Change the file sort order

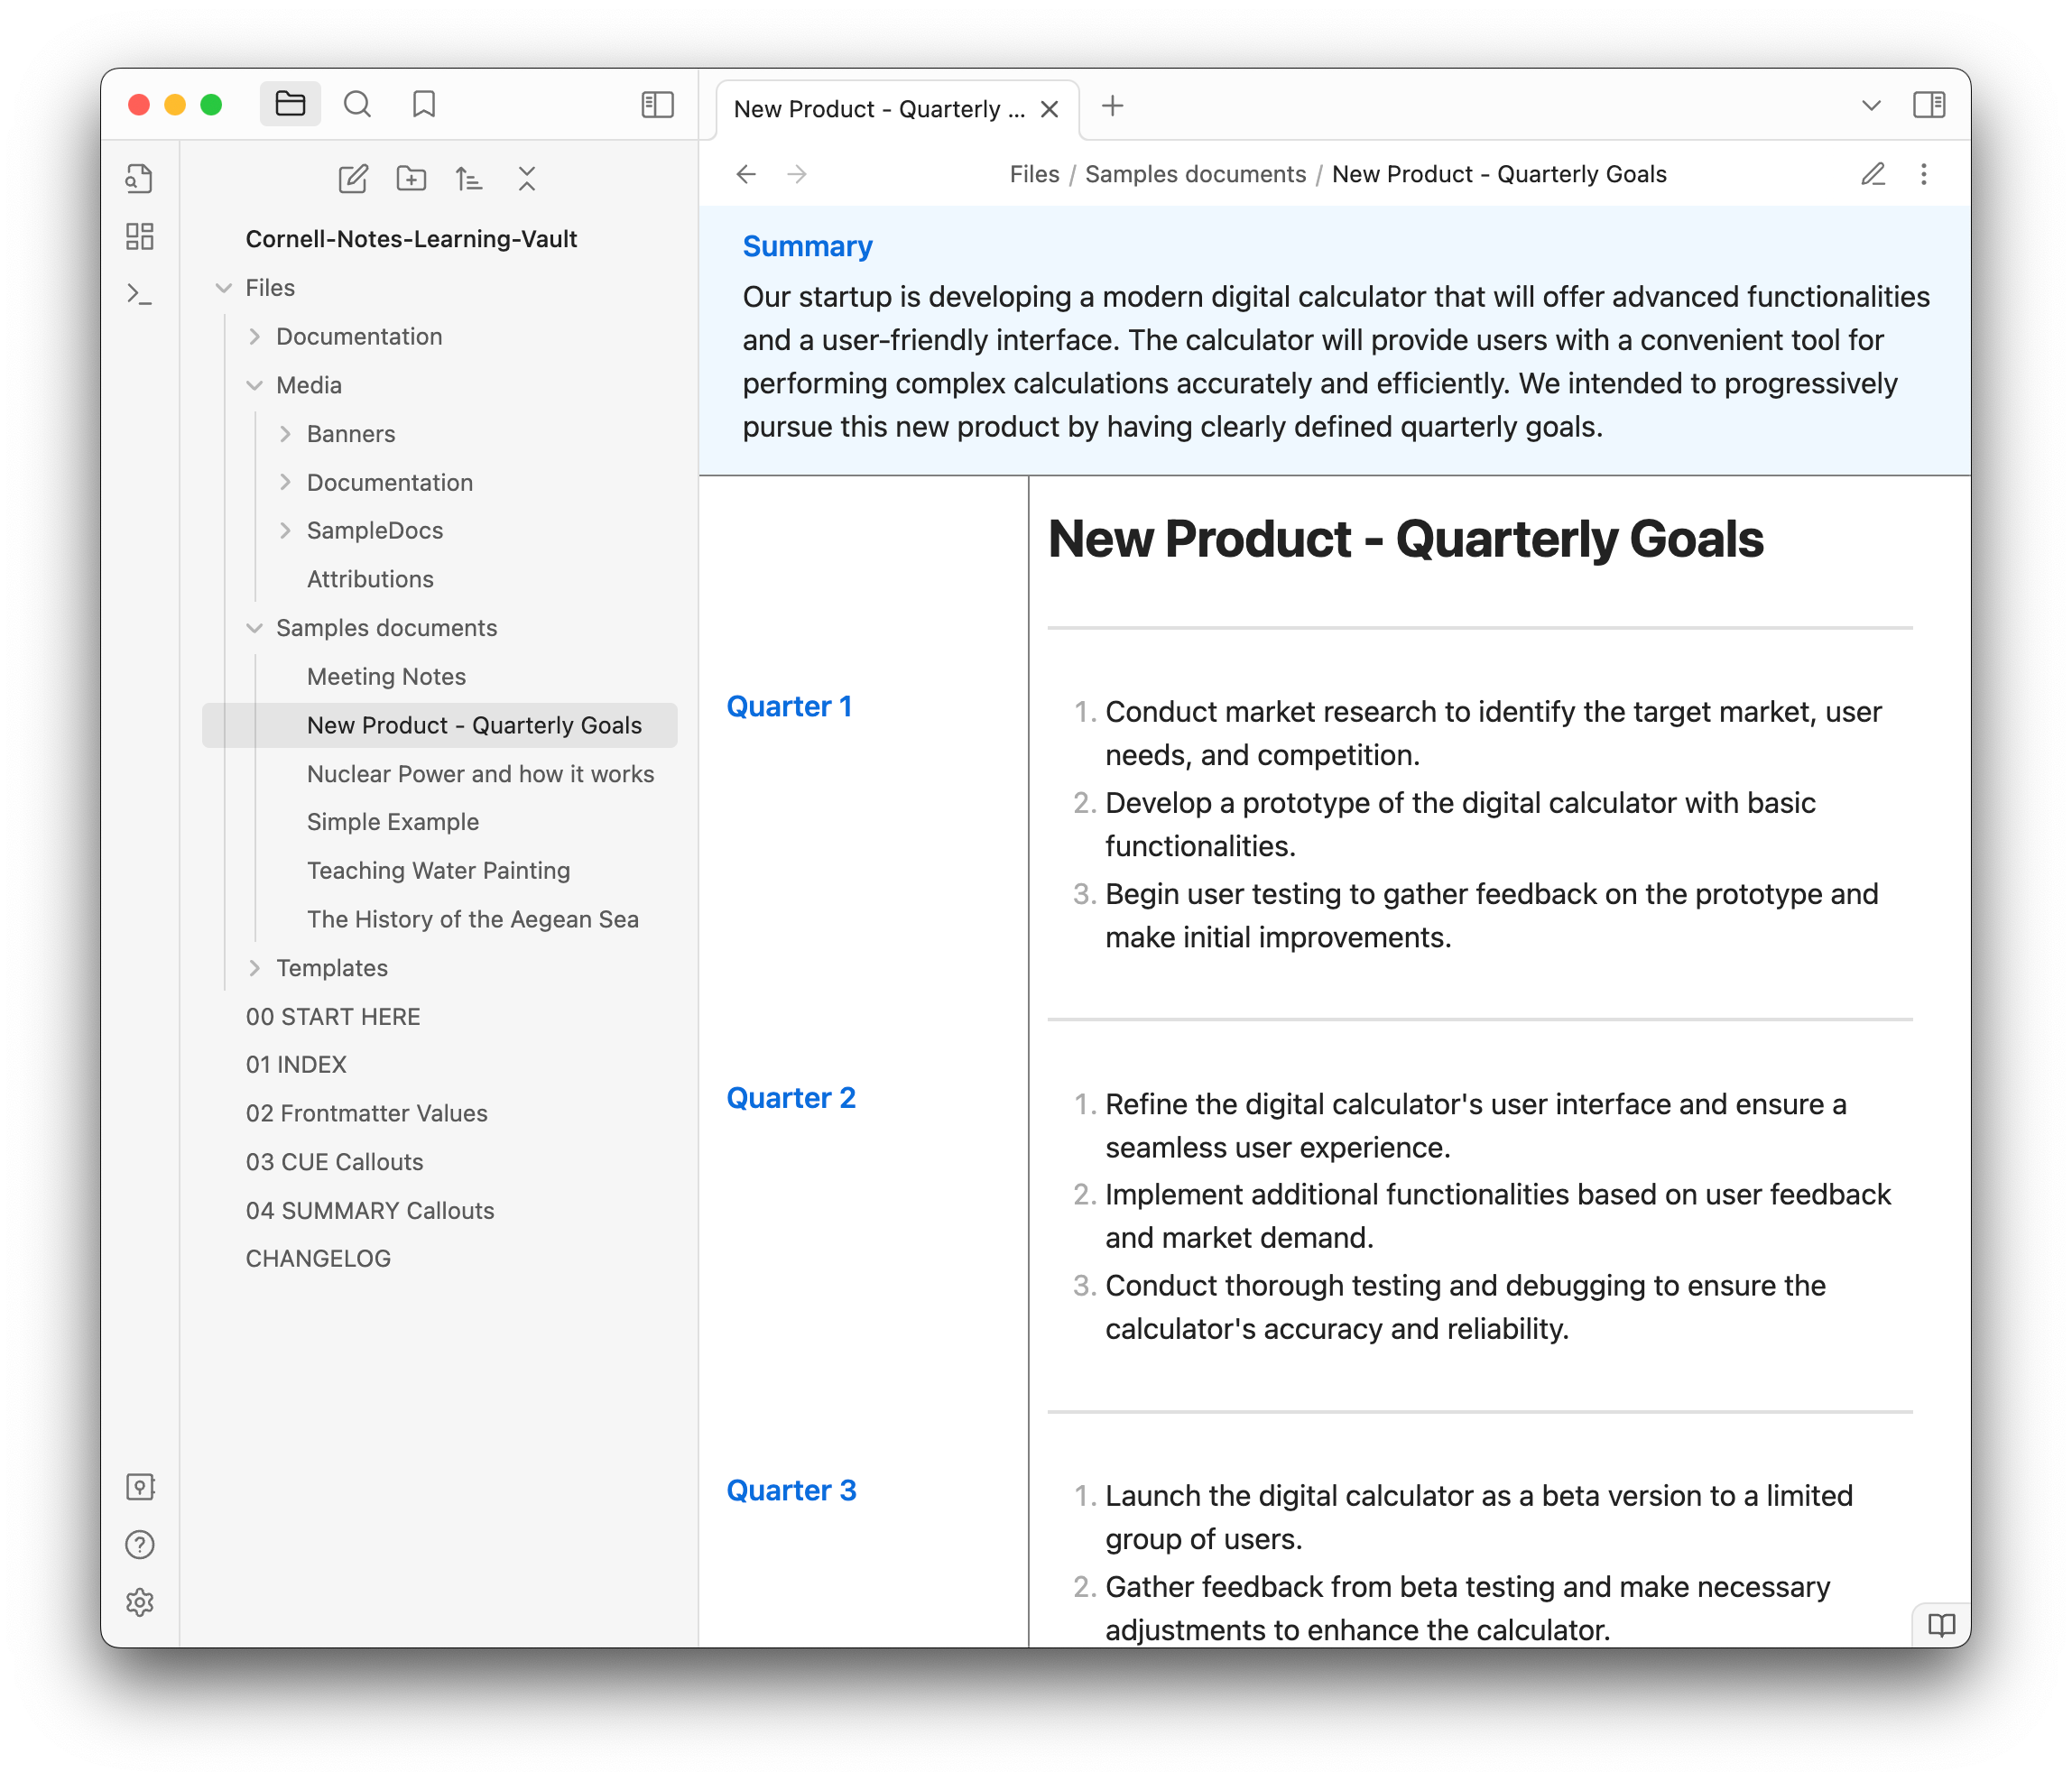click(469, 179)
